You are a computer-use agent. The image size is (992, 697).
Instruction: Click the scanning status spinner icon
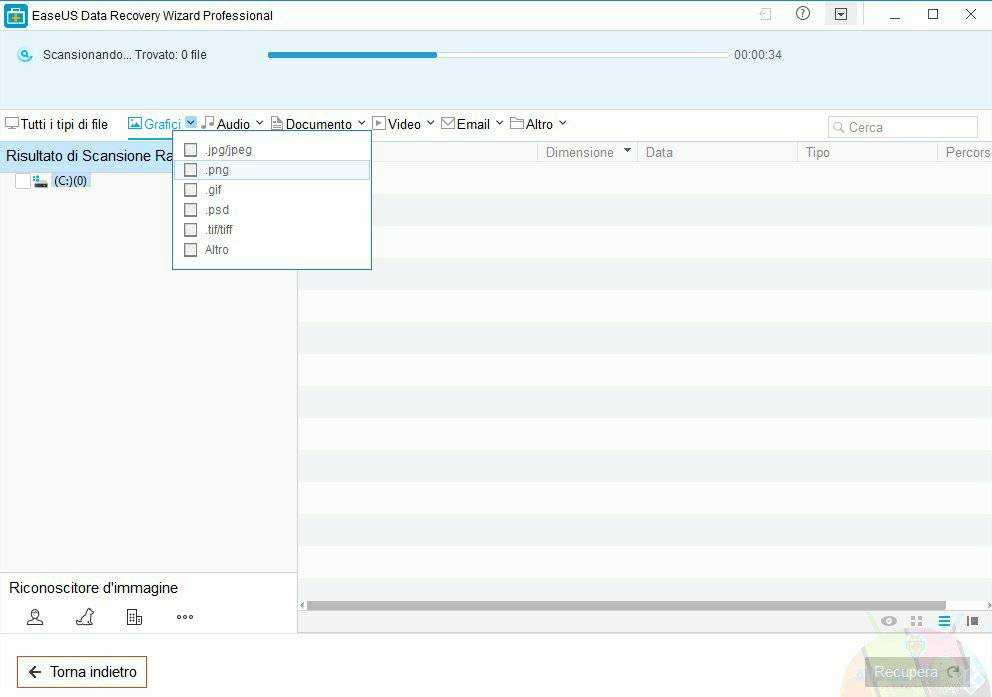pyautogui.click(x=25, y=55)
